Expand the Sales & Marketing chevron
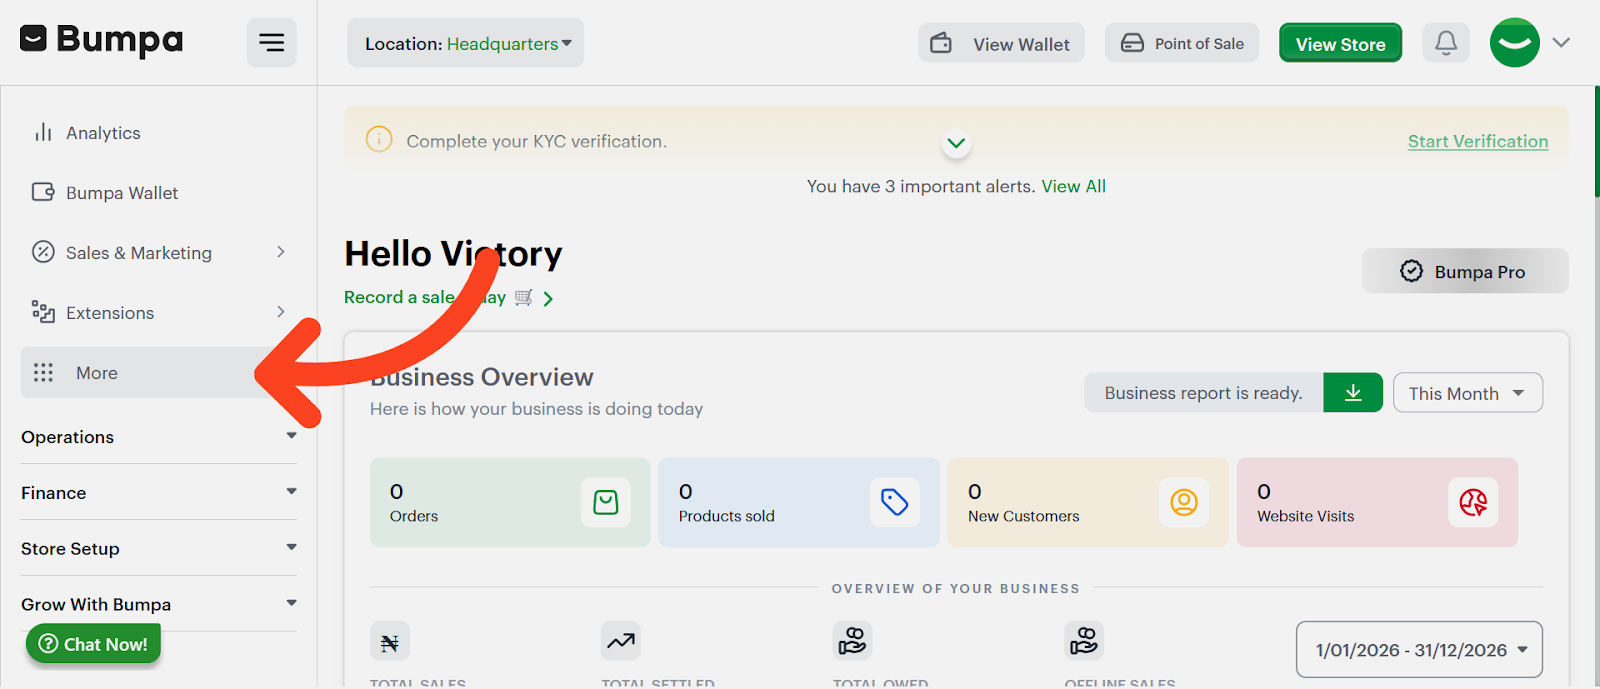Screen dimensions: 1600x689 pyautogui.click(x=281, y=252)
